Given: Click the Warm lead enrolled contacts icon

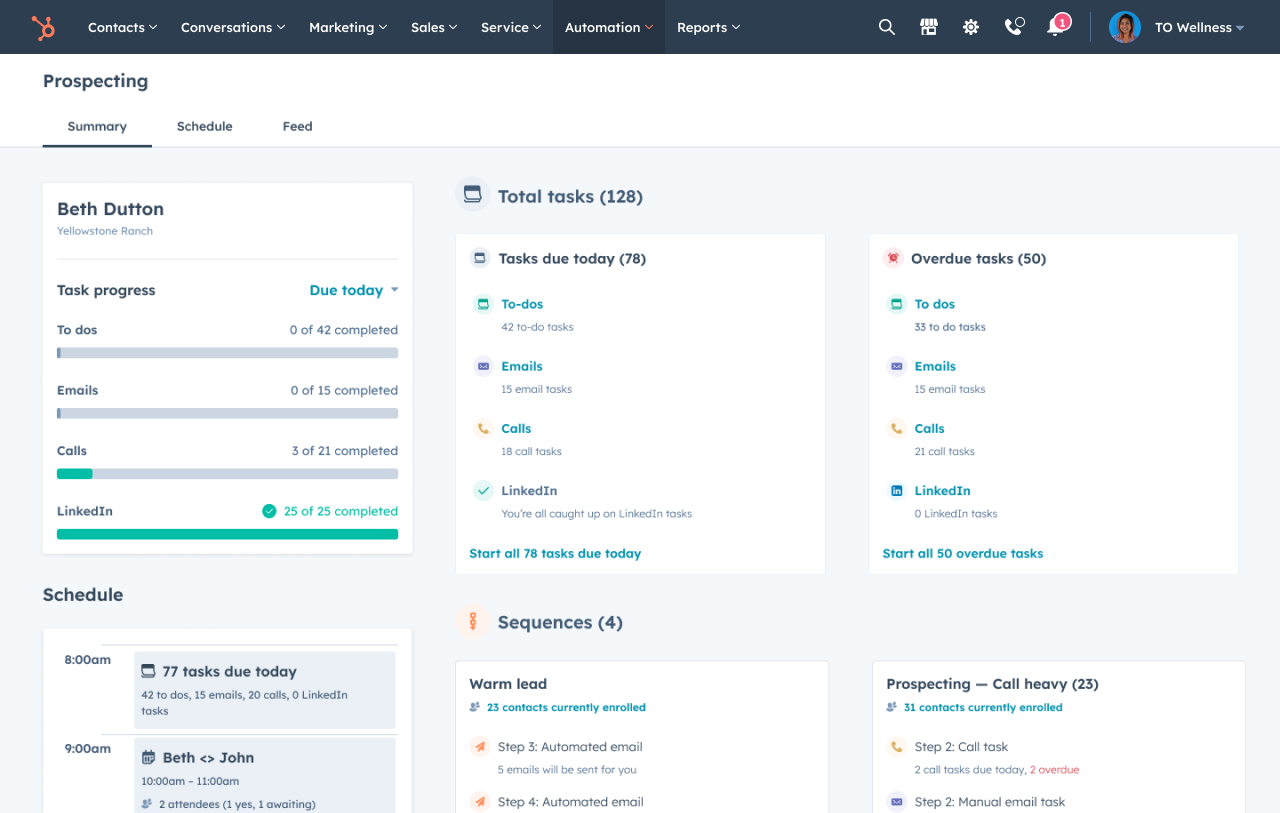Looking at the screenshot, I should [472, 707].
